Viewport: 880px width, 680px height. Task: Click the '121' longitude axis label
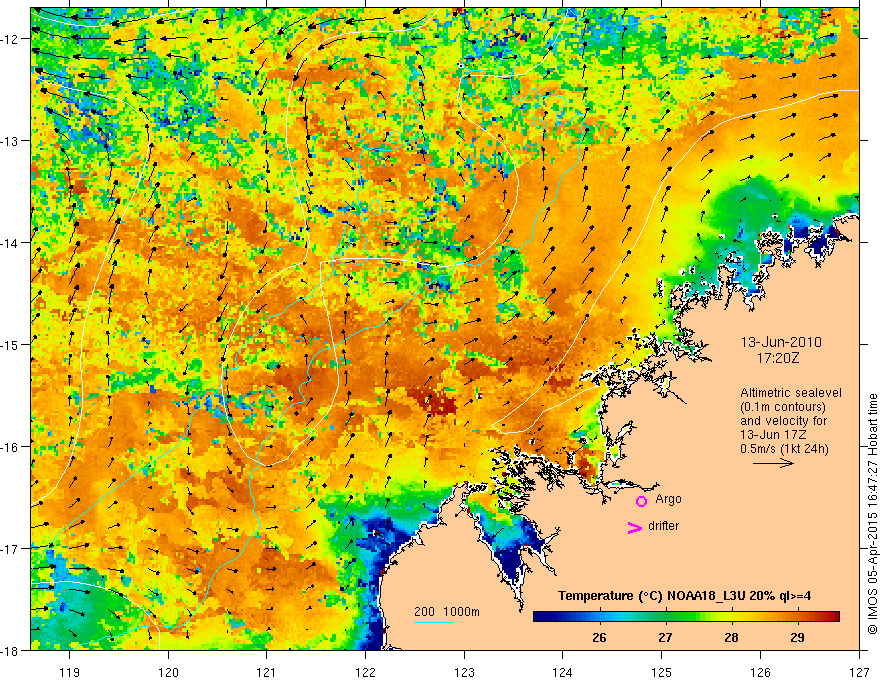pyautogui.click(x=267, y=672)
